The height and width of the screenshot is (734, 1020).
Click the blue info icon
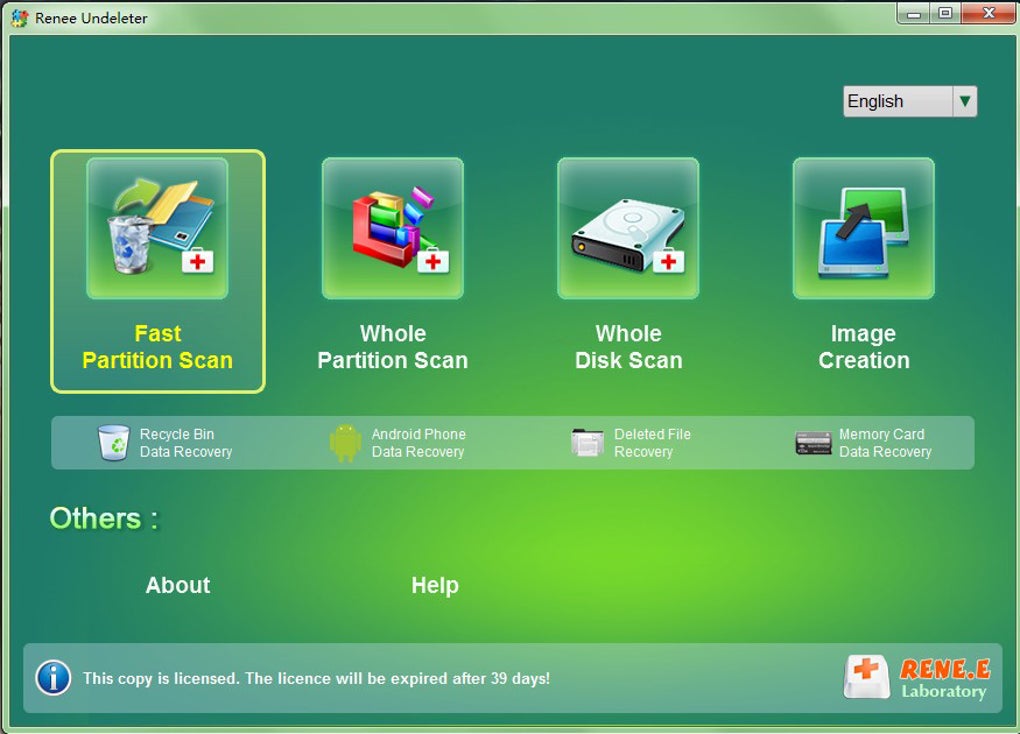click(53, 677)
